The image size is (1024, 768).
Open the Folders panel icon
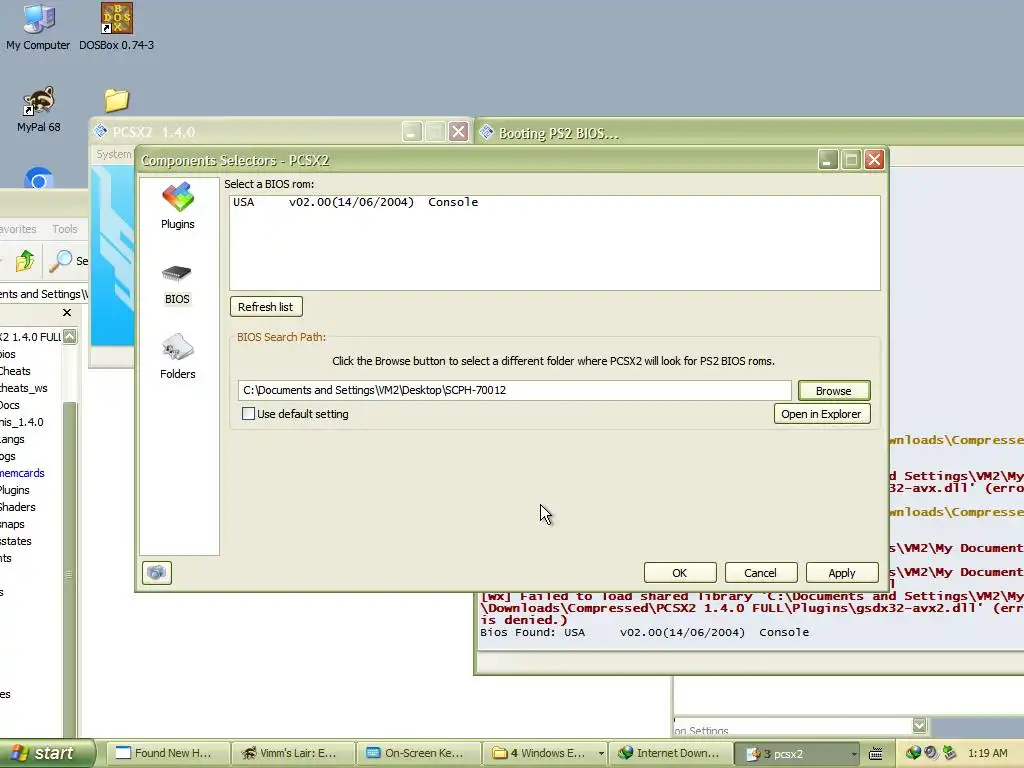click(178, 347)
